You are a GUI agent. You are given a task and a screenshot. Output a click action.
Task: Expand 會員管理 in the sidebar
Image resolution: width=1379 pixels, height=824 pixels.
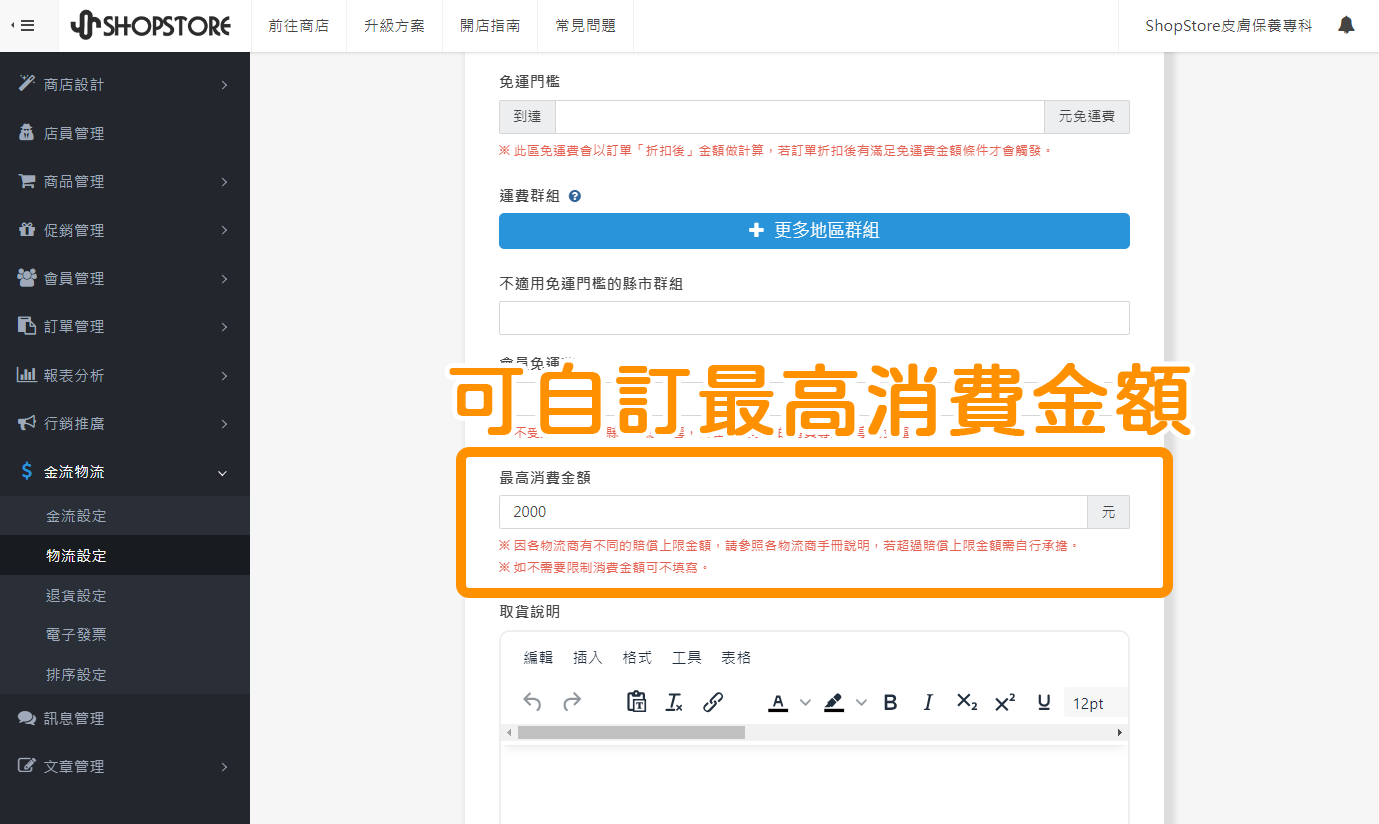click(125, 278)
